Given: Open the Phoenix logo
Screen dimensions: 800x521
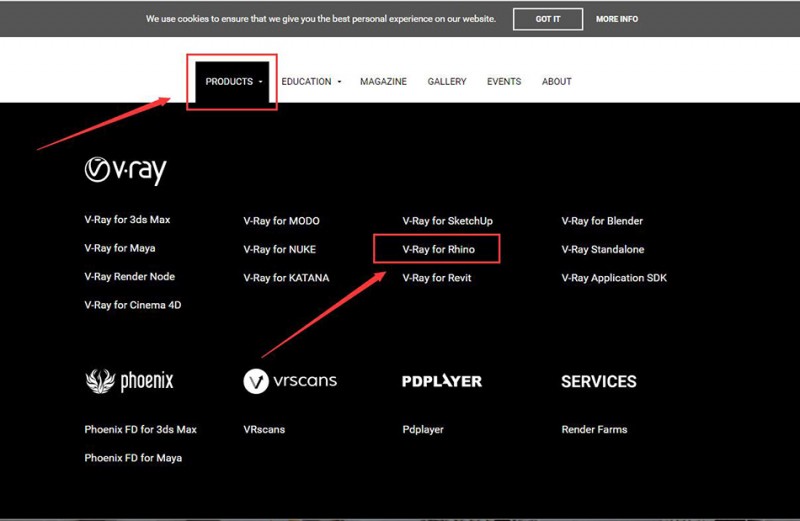Looking at the screenshot, I should (x=129, y=381).
